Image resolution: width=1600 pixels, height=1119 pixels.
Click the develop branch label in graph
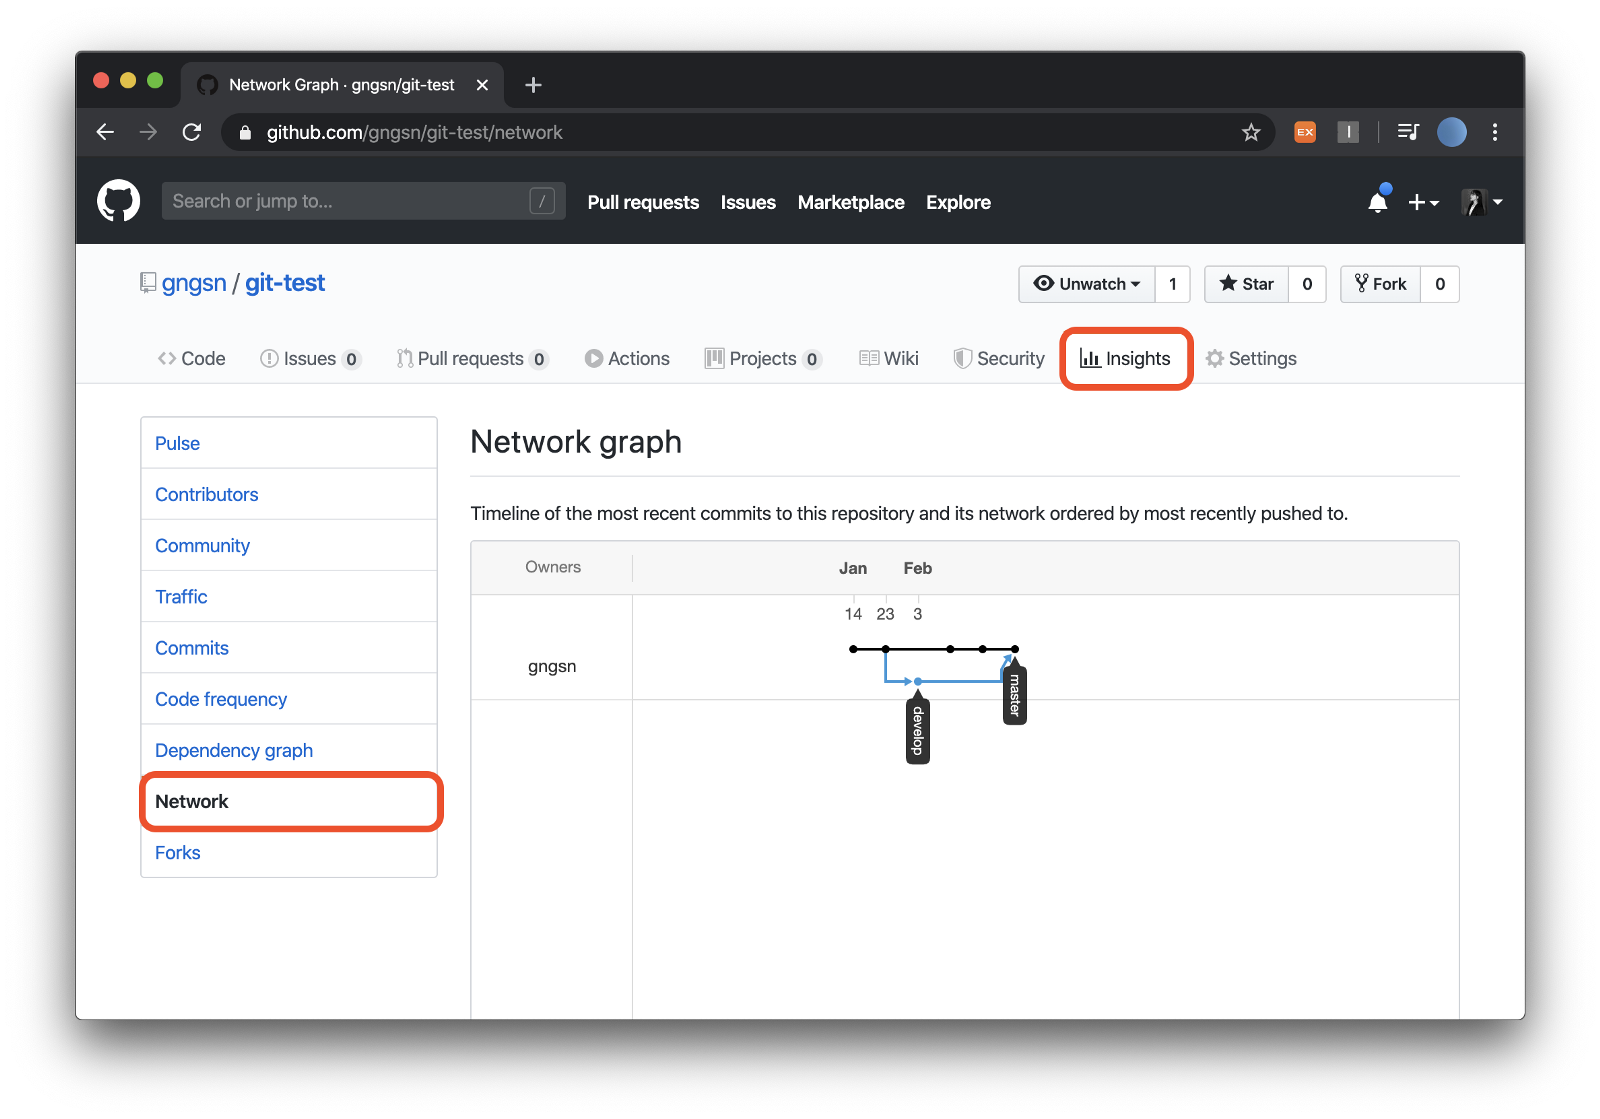tap(918, 731)
